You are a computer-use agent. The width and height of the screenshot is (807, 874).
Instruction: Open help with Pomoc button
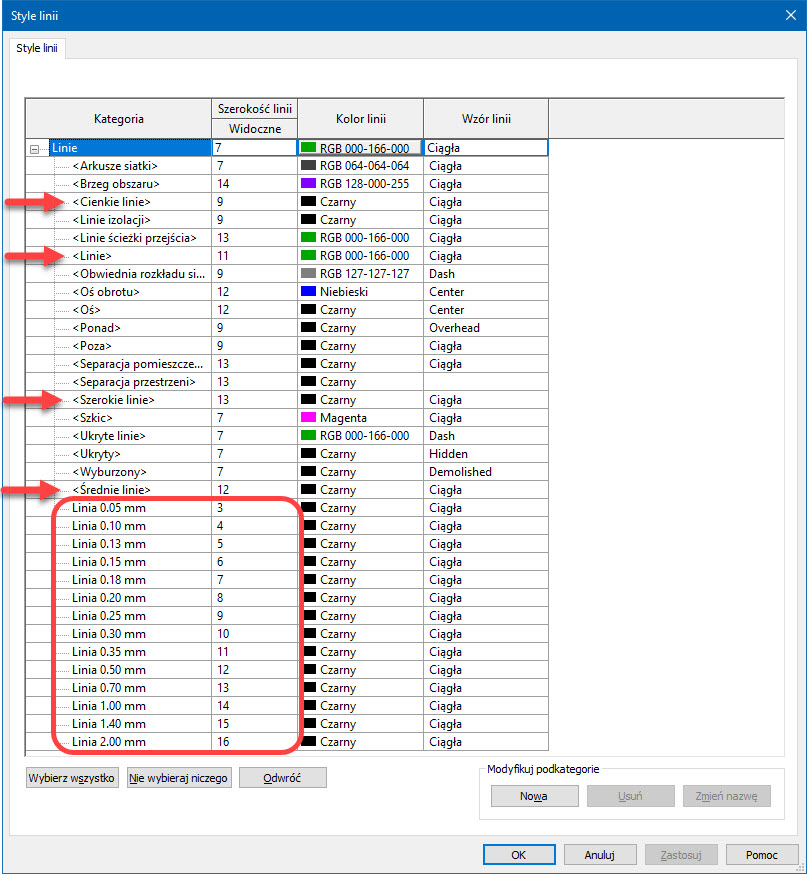click(760, 855)
